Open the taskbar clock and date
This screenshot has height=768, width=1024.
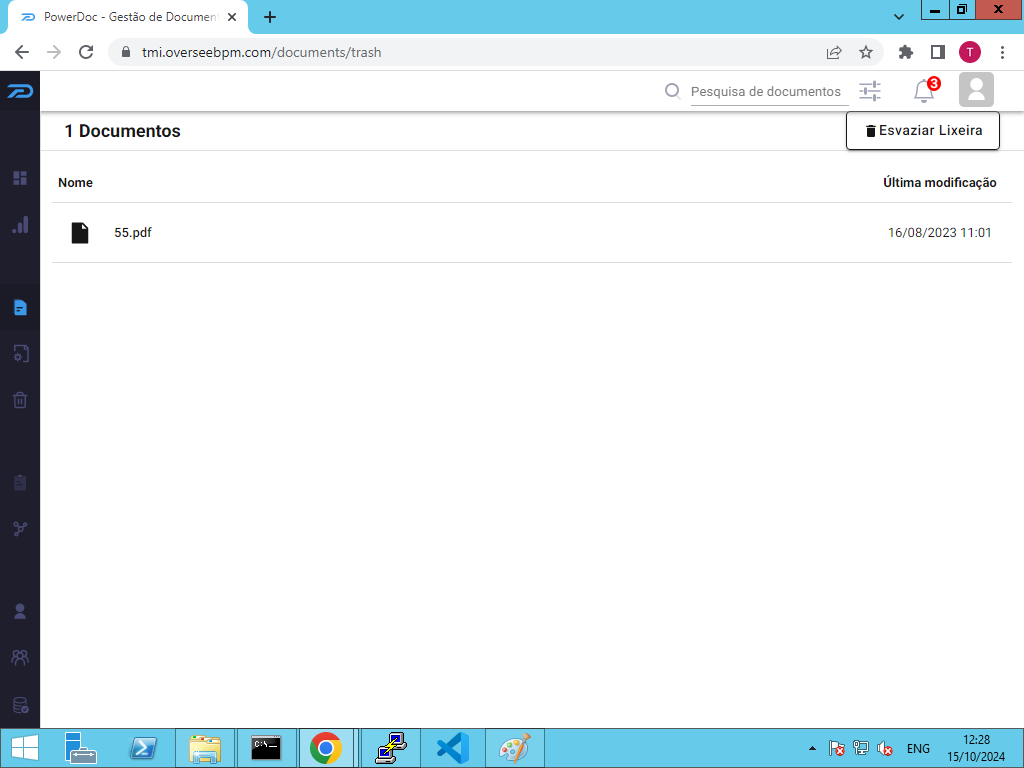pyautogui.click(x=976, y=748)
